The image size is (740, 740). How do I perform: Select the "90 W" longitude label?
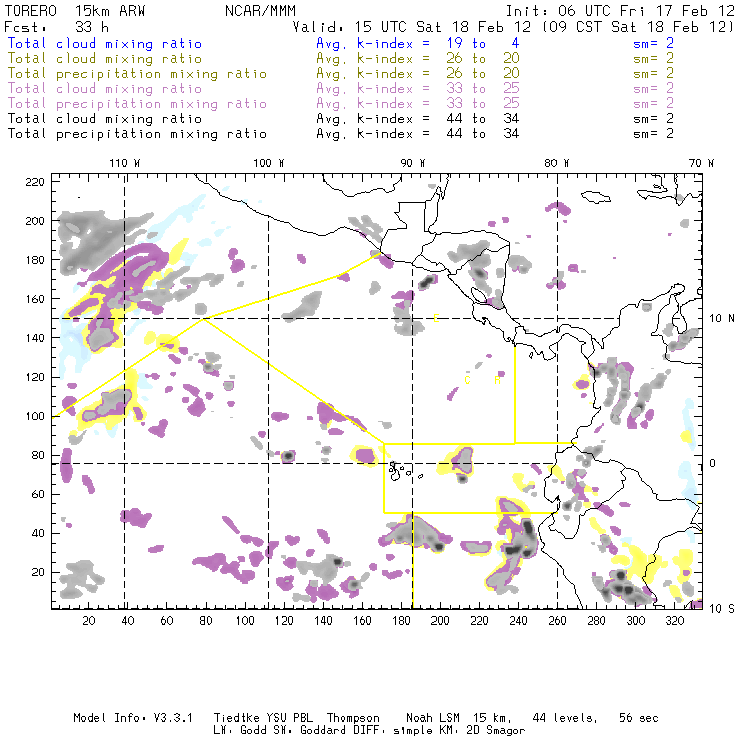coord(412,163)
